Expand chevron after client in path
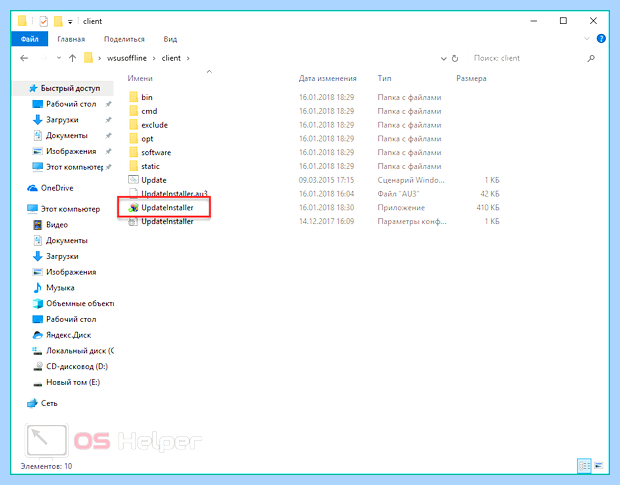 point(188,58)
